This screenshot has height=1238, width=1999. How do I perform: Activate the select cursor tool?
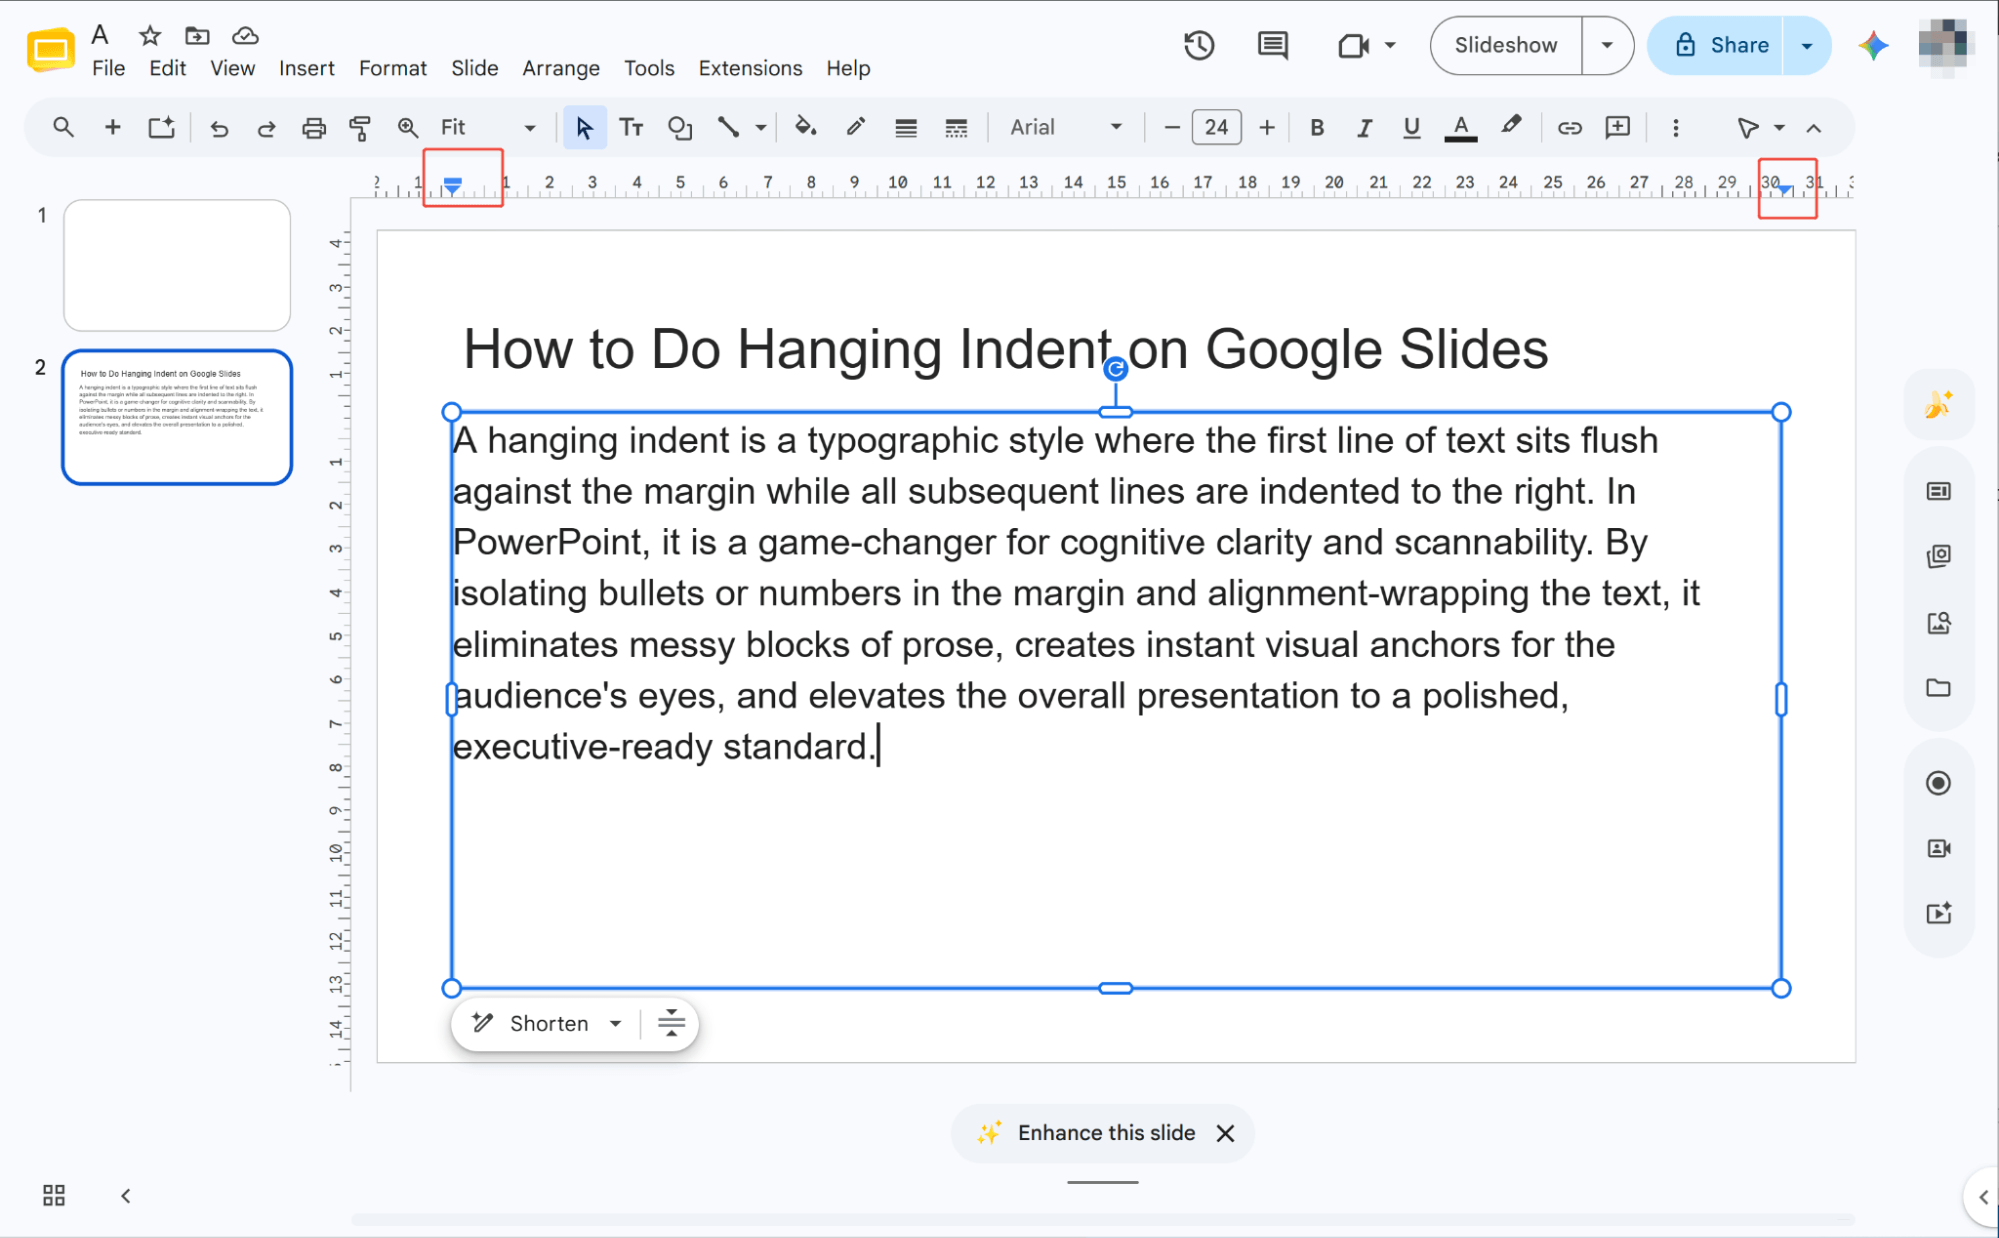pyautogui.click(x=585, y=127)
